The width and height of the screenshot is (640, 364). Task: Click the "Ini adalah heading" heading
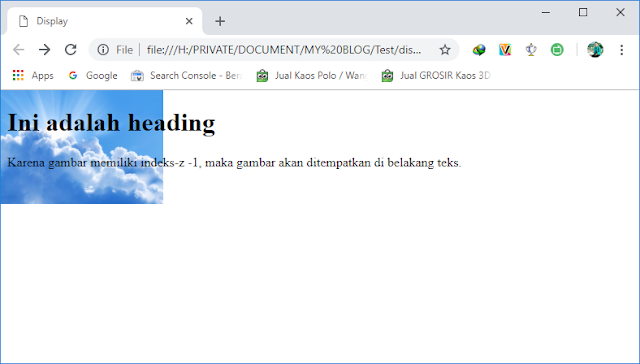point(111,122)
